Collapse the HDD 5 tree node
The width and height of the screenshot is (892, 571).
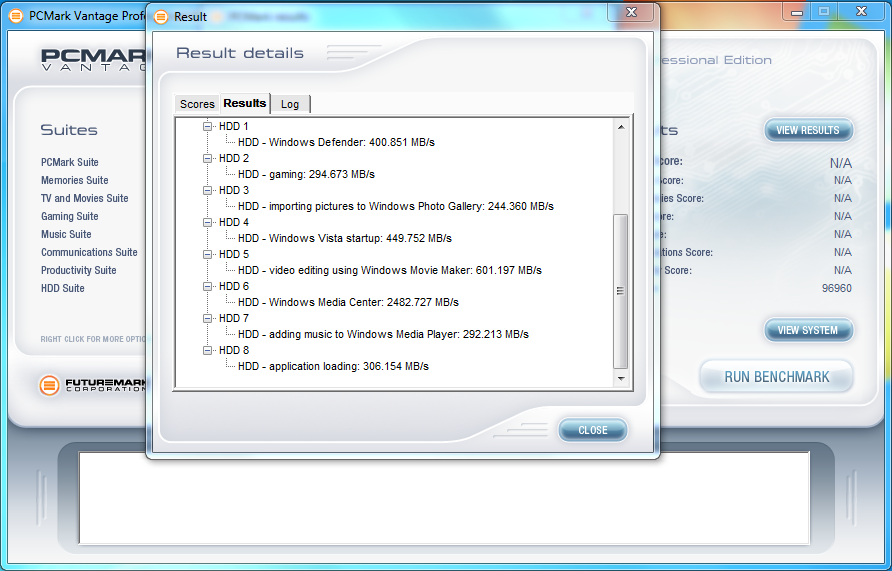[208, 254]
